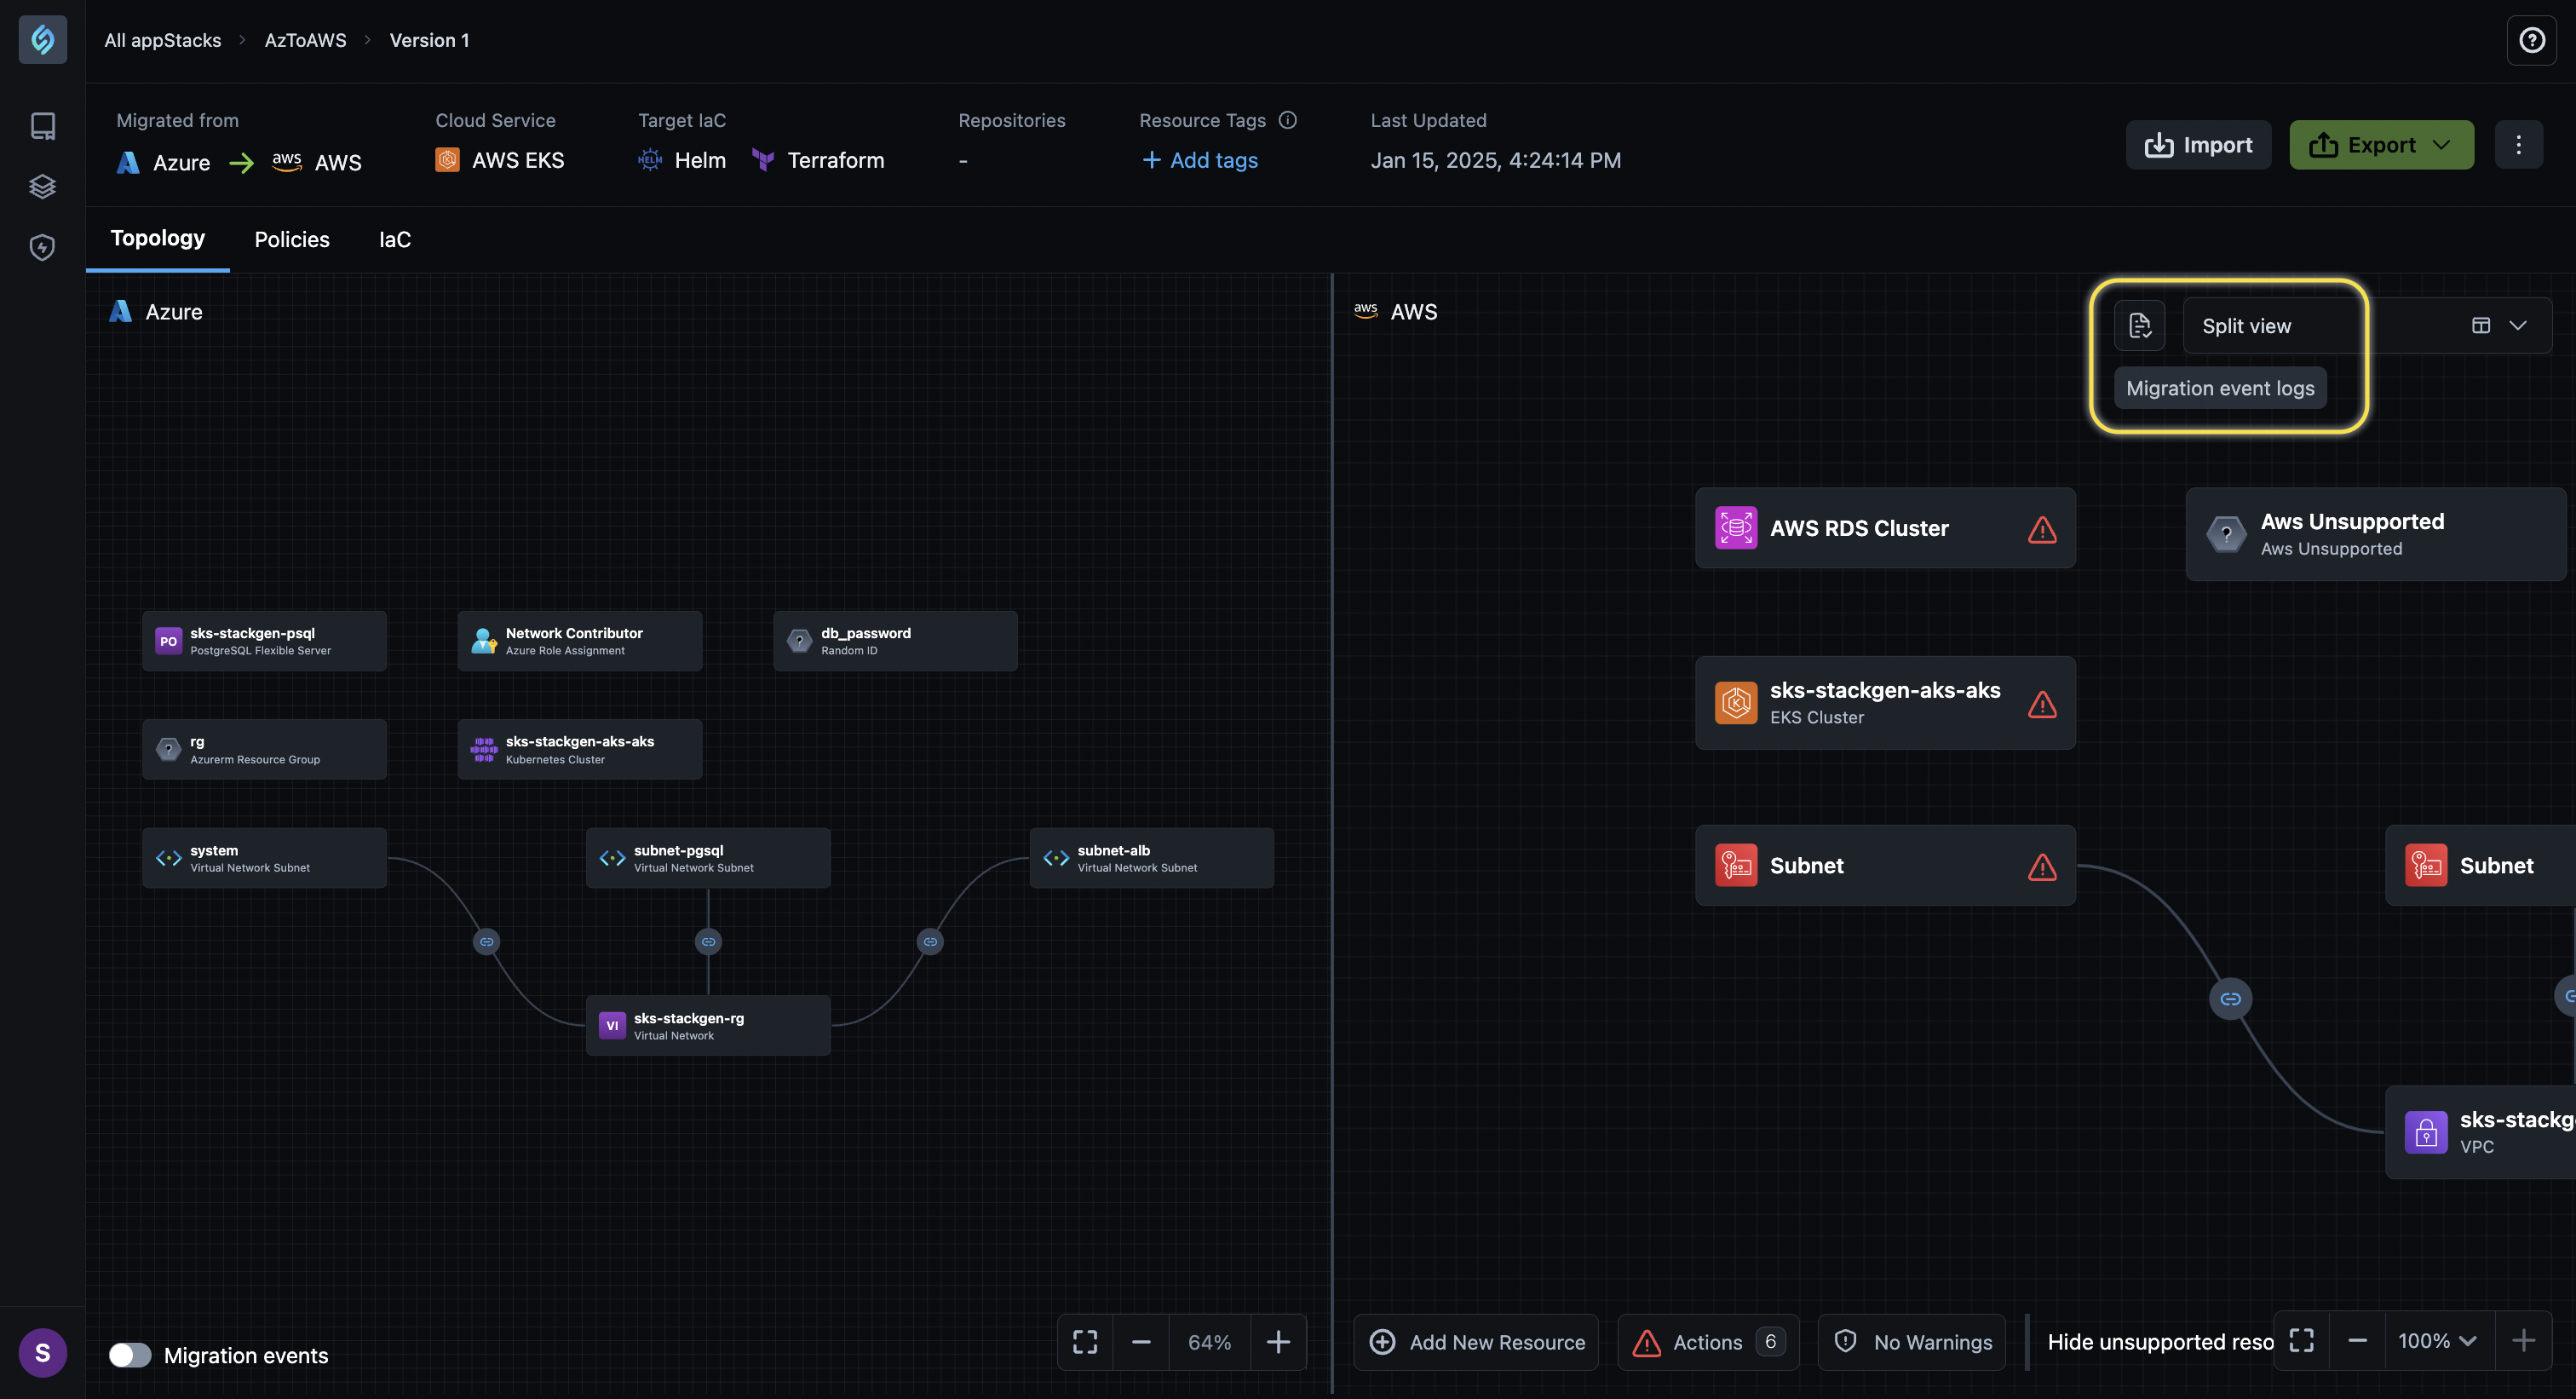2576x1399 pixels.
Task: Fit Azure topology to screen icon
Action: (1085, 1342)
